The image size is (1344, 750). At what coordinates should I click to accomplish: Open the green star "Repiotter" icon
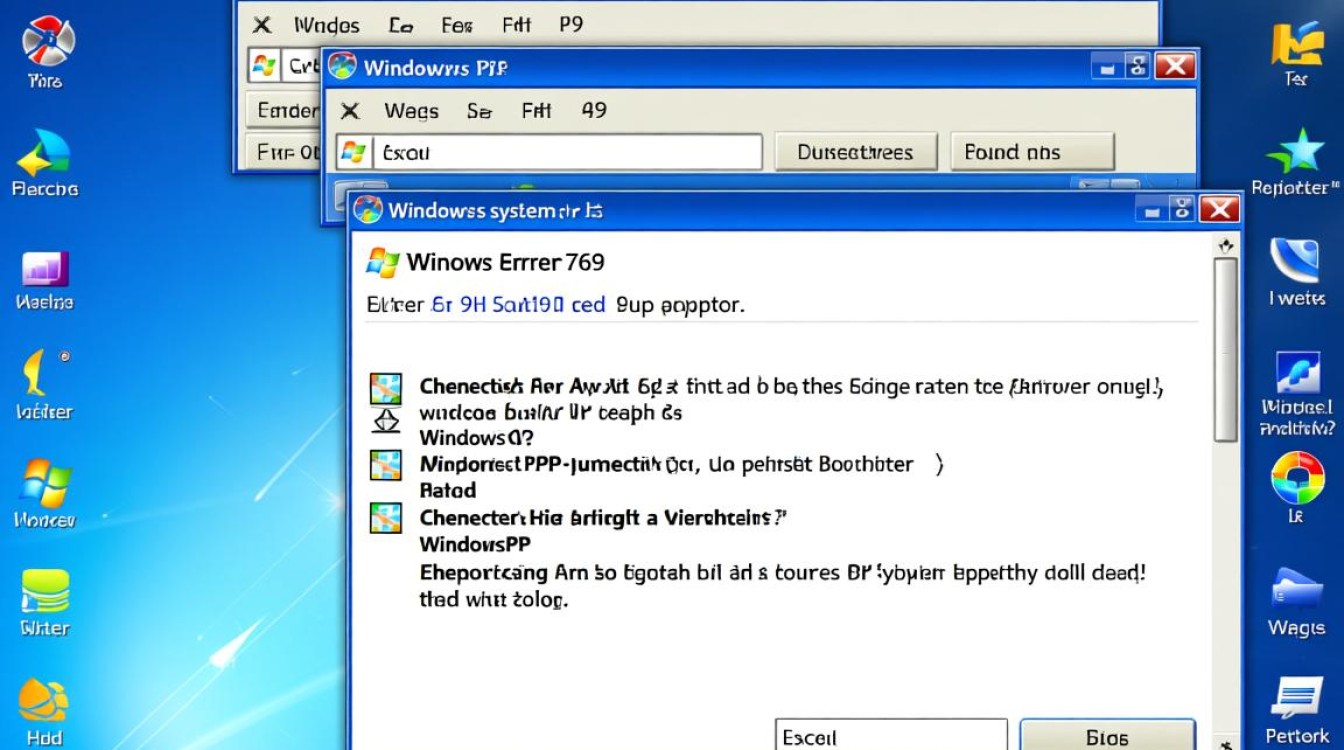coord(1295,155)
